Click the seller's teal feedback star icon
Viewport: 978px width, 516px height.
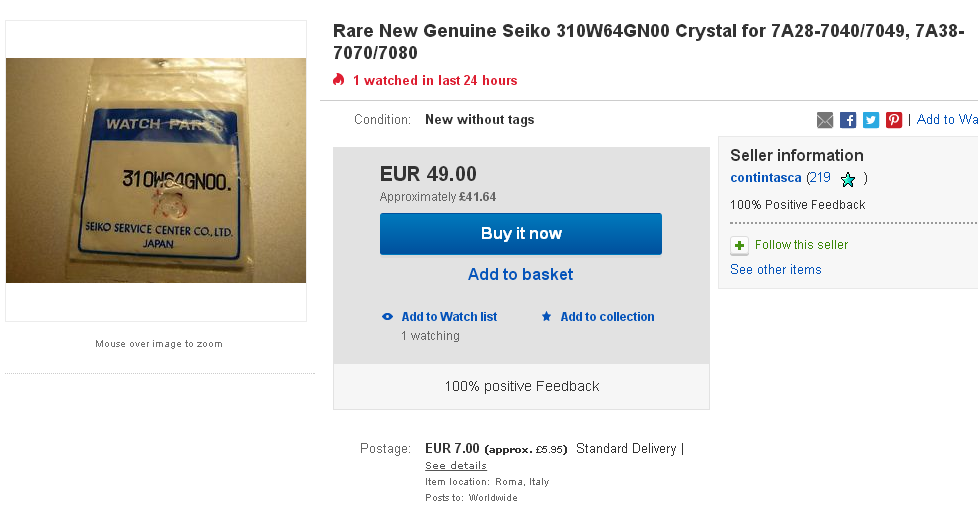848,179
